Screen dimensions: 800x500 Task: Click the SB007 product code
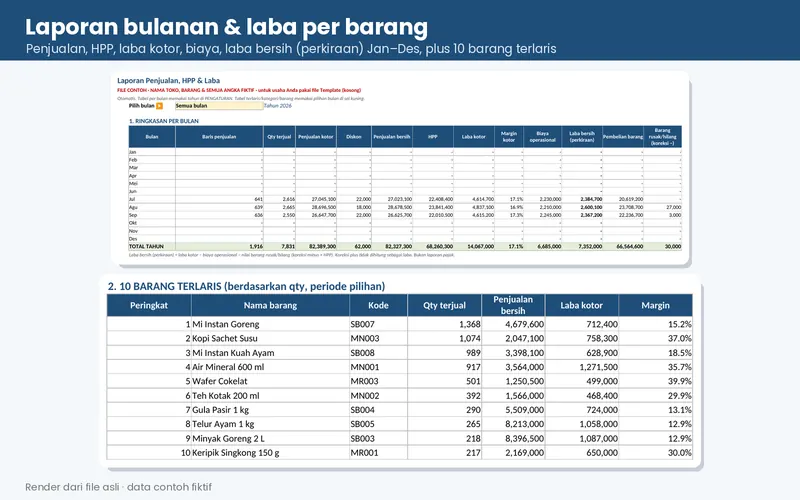point(362,324)
